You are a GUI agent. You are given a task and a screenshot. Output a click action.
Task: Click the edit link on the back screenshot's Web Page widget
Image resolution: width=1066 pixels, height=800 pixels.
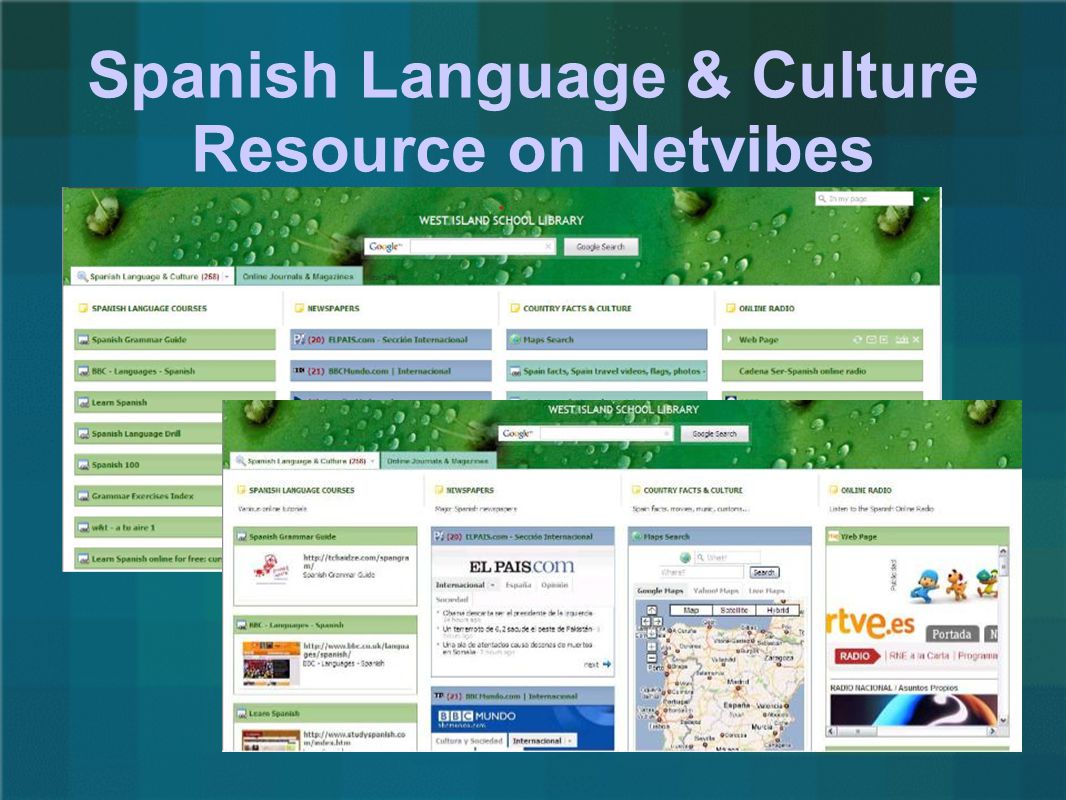pos(901,339)
